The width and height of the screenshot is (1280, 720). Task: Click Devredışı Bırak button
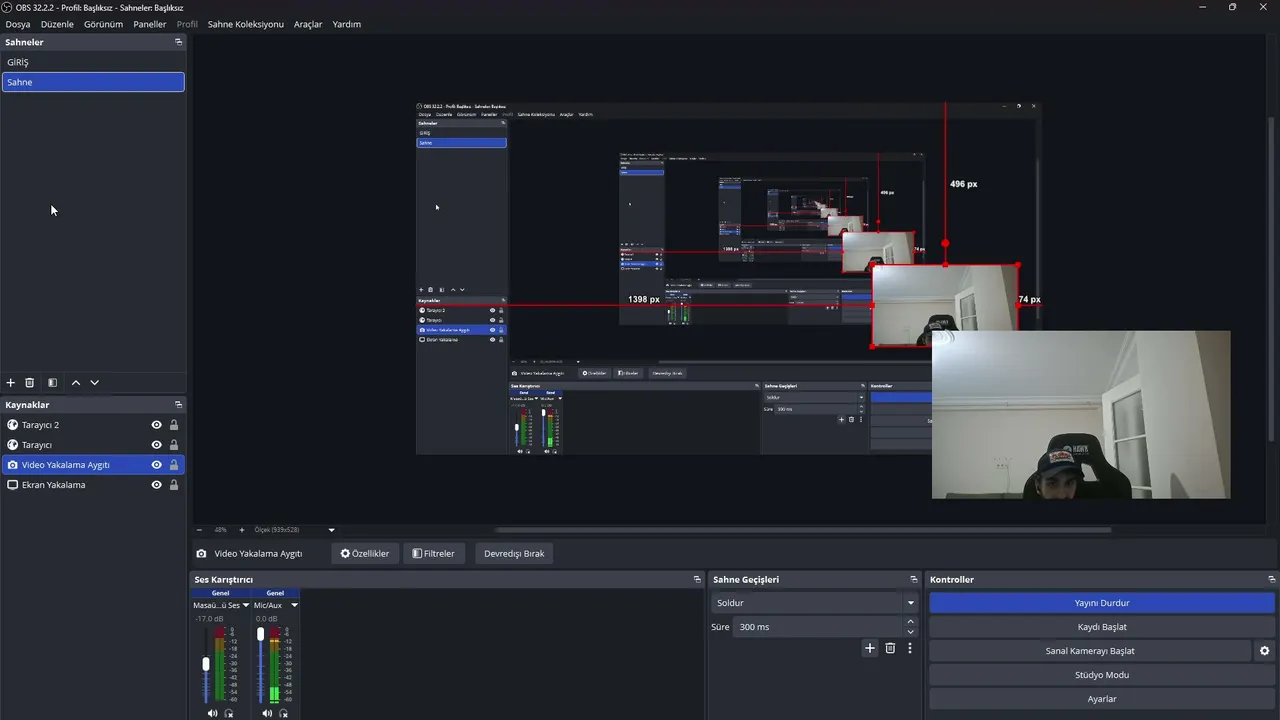point(514,553)
